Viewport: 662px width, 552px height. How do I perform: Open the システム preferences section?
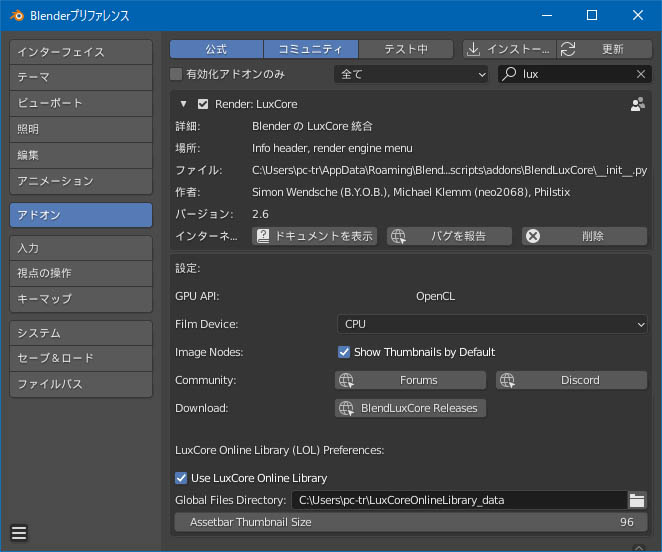81,333
